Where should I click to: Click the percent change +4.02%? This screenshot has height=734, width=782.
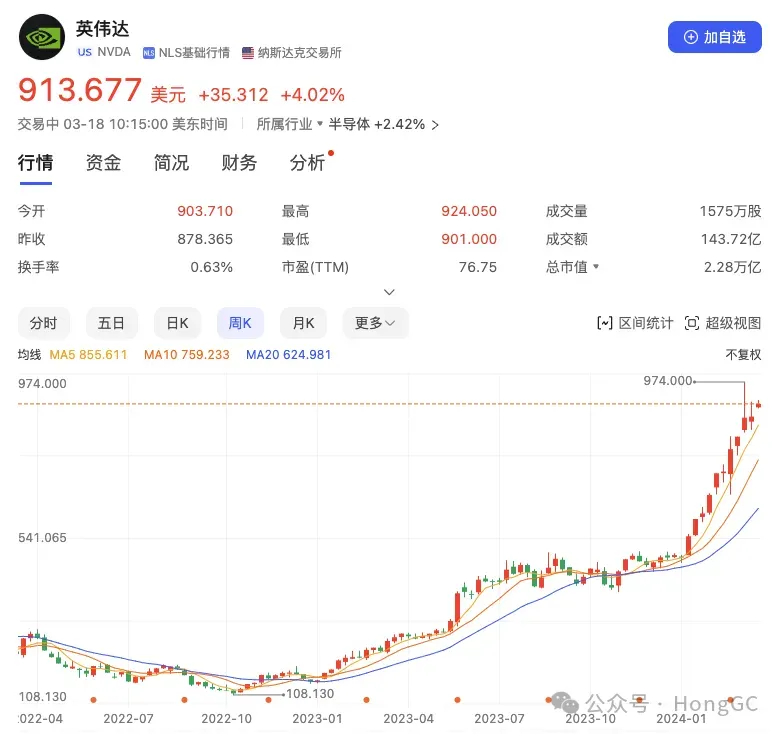click(313, 95)
